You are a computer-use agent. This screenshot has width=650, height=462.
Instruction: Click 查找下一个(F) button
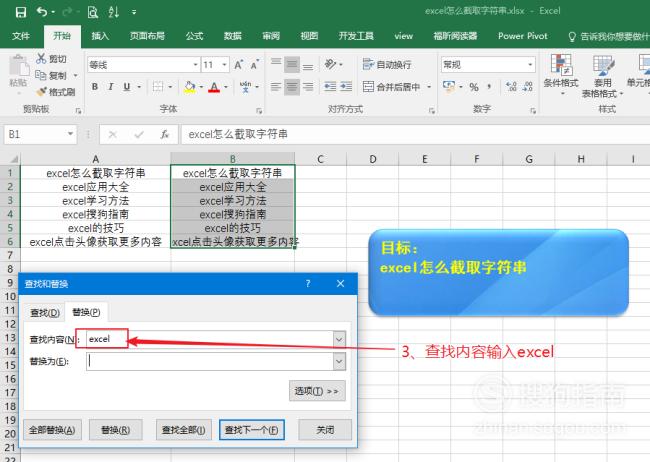tap(252, 430)
